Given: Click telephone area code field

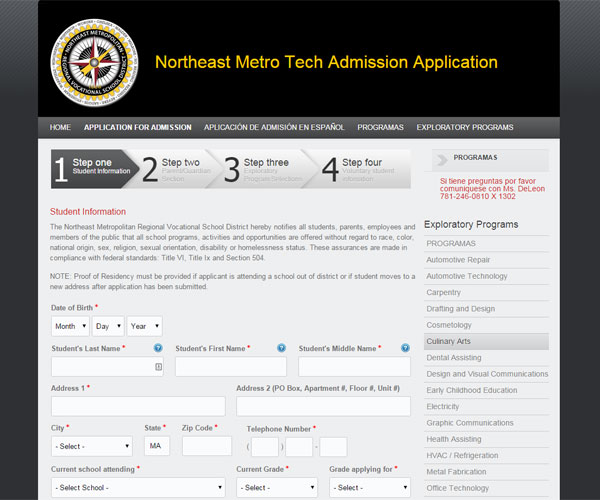Looking at the screenshot, I should (265, 447).
